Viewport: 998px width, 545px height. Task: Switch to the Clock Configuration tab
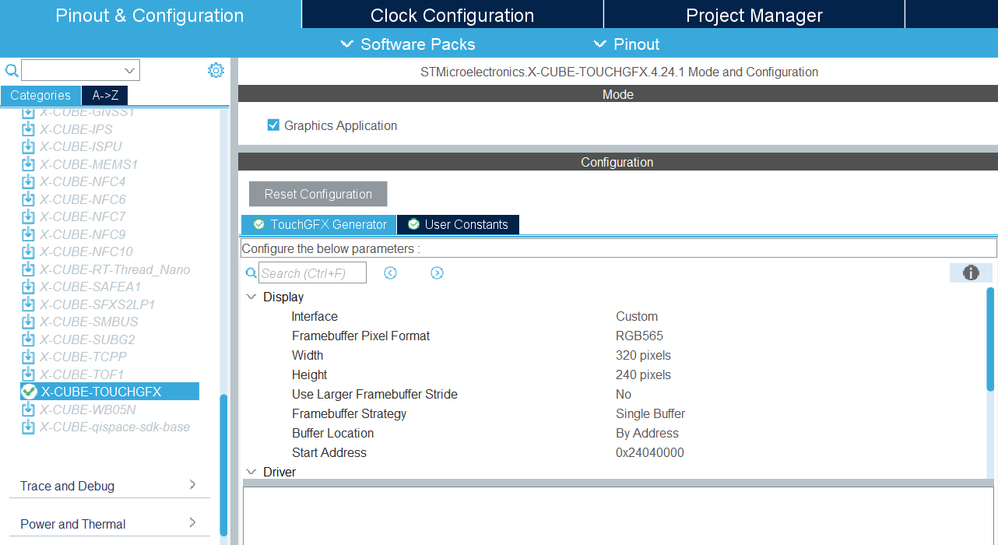click(x=452, y=15)
